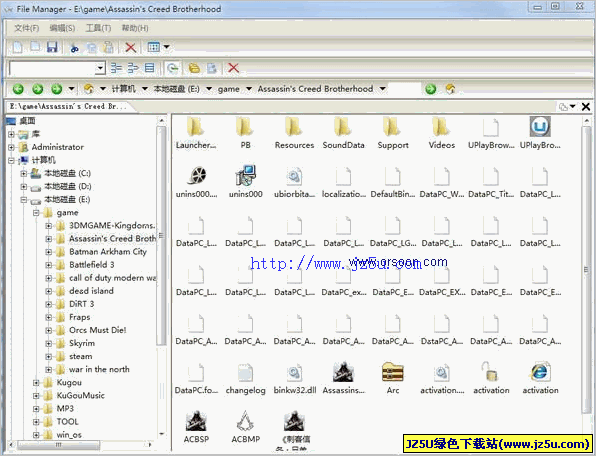This screenshot has height=456, width=596.
Task: Select the Videos folder
Action: point(442,132)
